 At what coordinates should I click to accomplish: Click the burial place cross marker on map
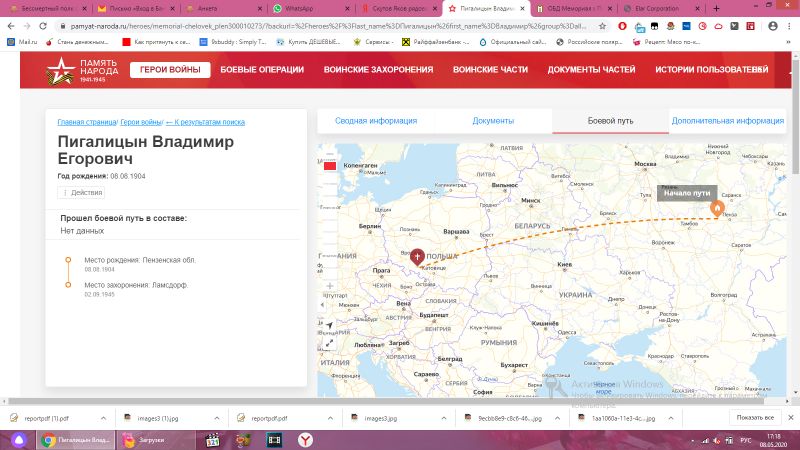click(x=417, y=256)
